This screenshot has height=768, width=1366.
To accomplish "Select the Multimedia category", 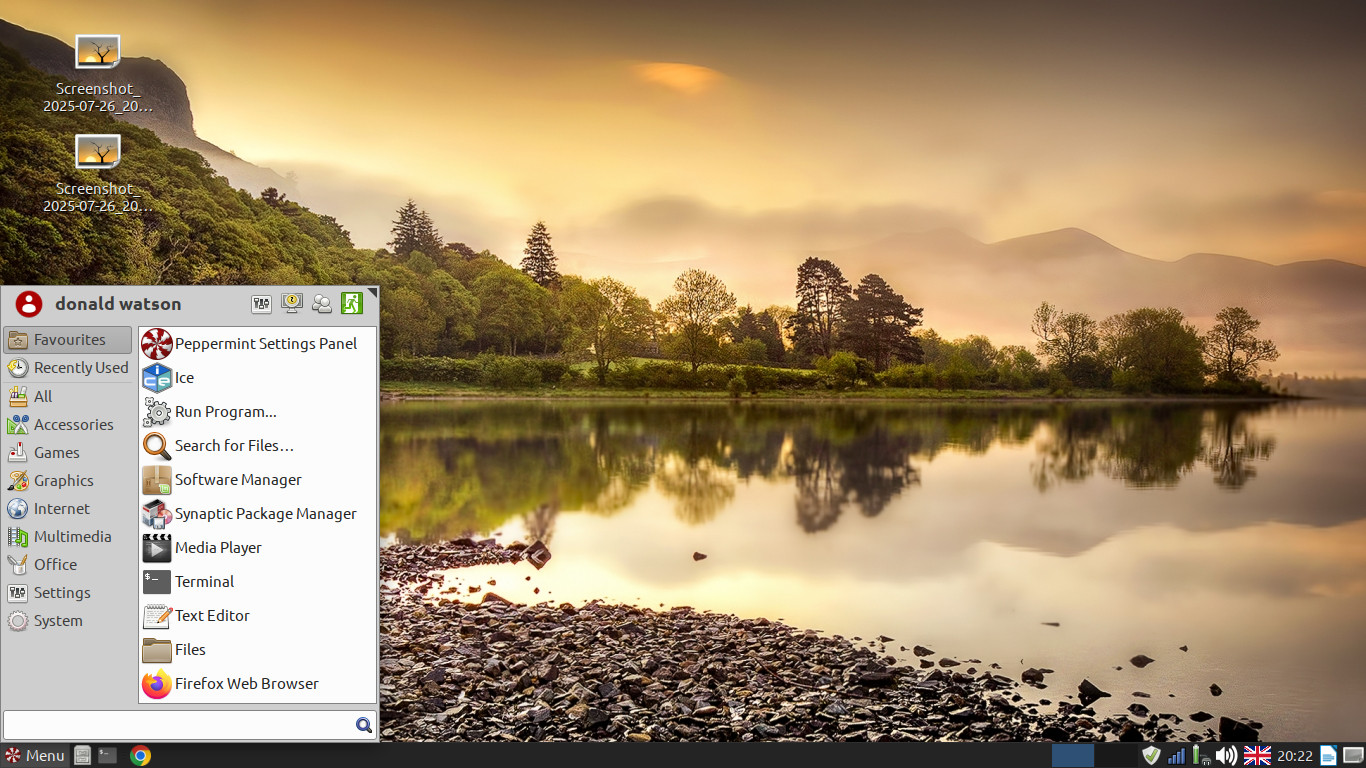I will (x=68, y=536).
